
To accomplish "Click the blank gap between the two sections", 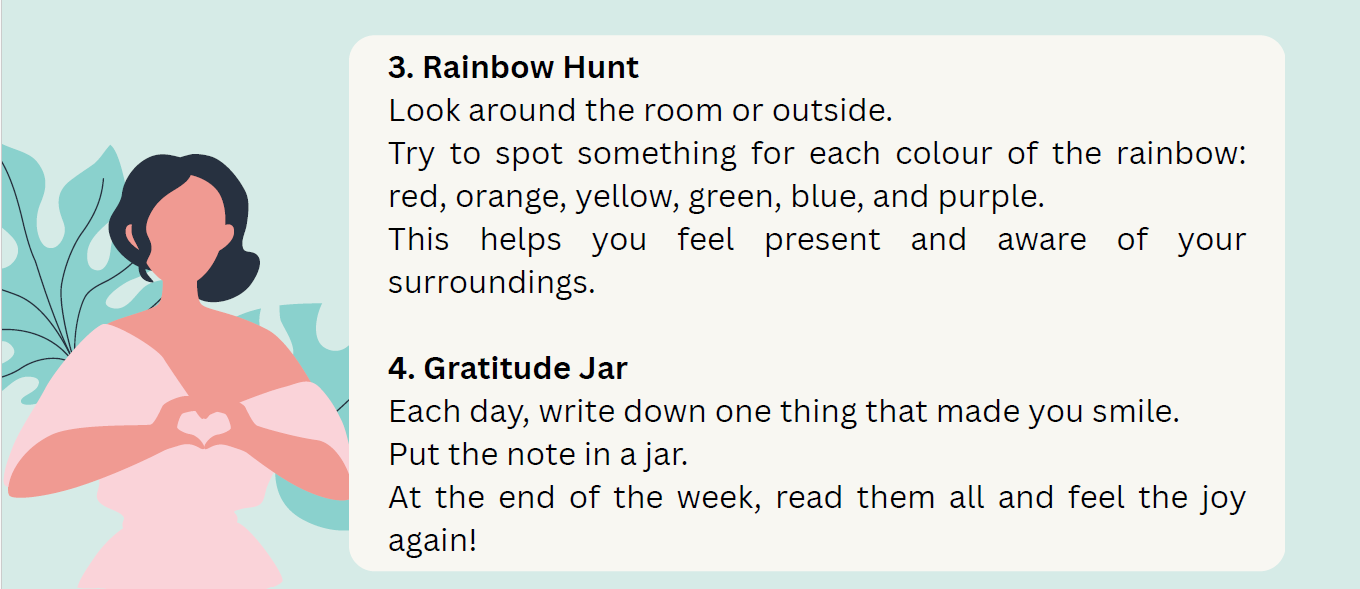I will pos(816,326).
